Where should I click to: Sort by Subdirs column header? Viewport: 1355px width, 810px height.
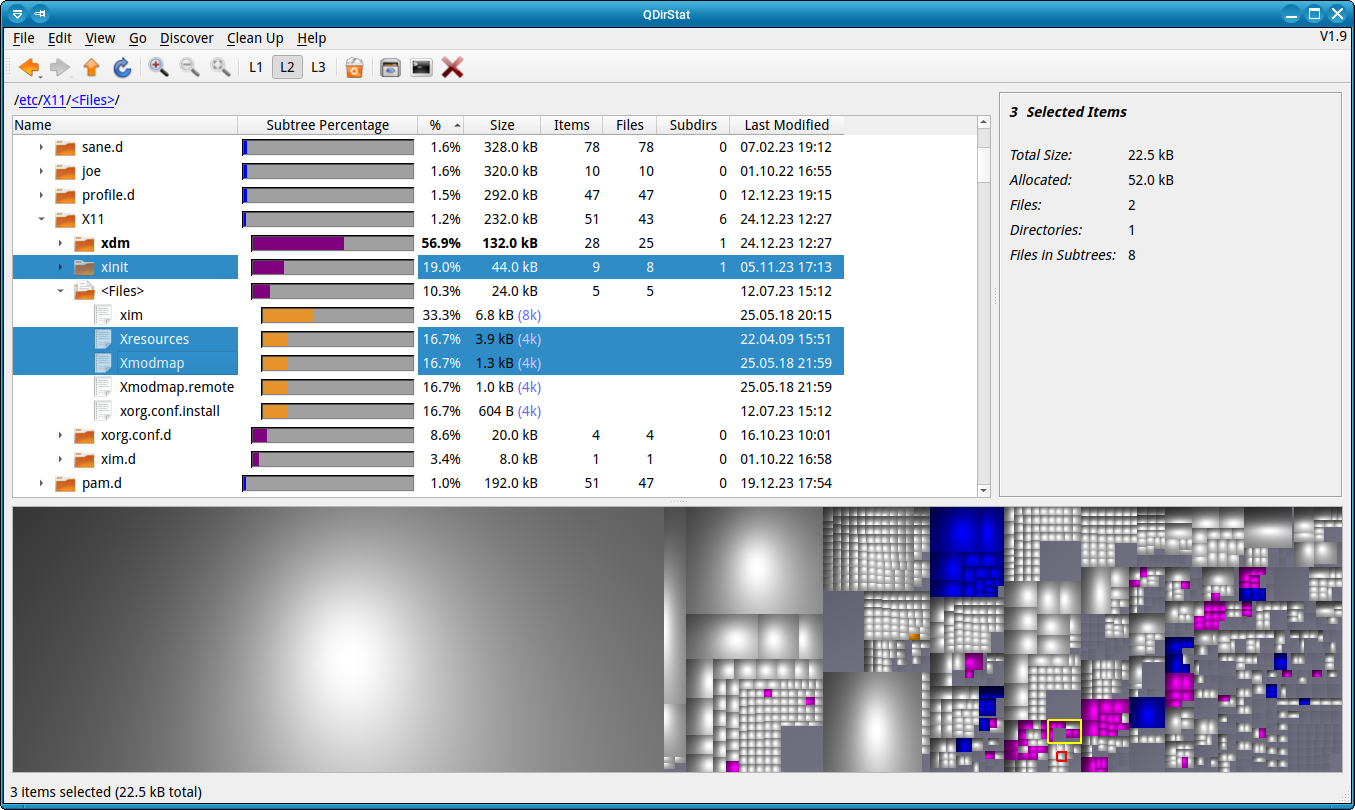[x=693, y=125]
